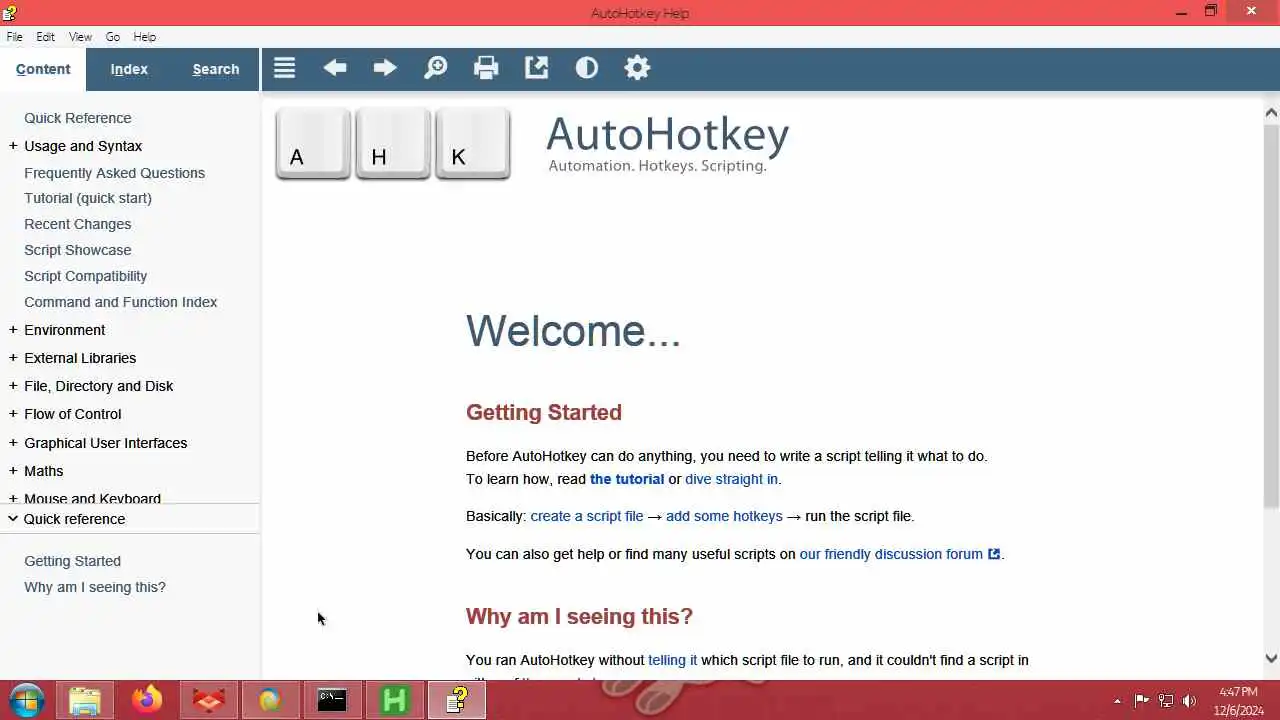This screenshot has height=720, width=1280.
Task: Expand File, Directory and Disk node
Action: [x=13, y=386]
